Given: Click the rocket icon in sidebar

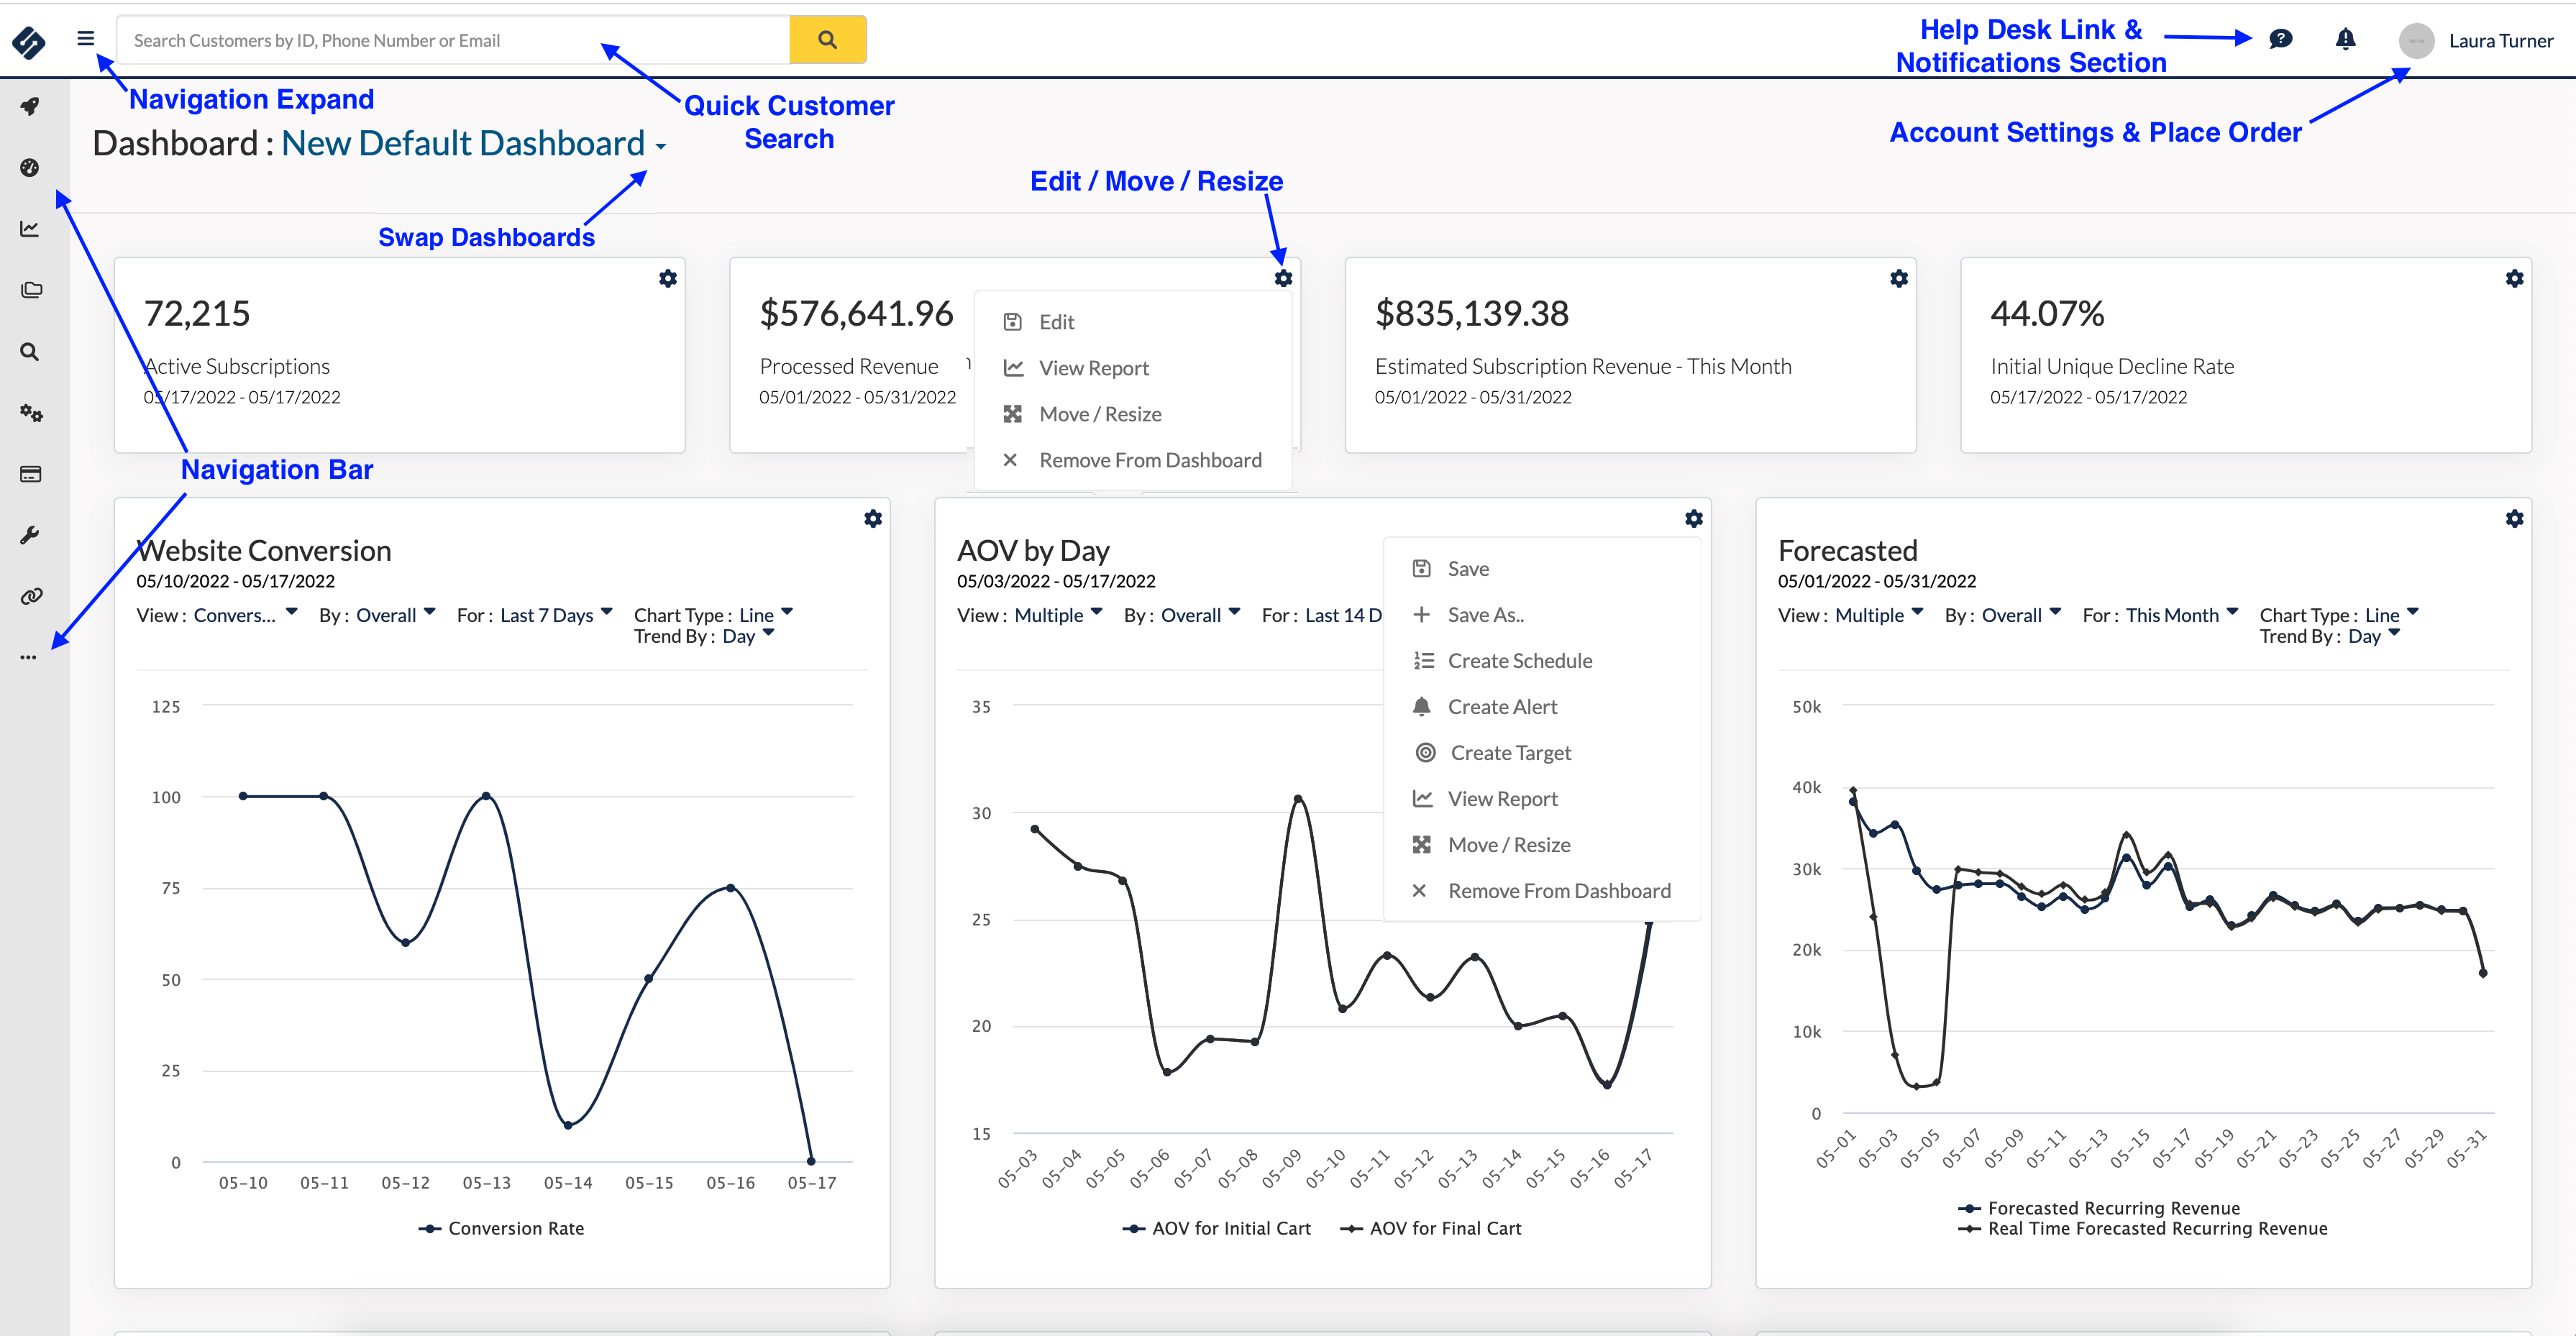Looking at the screenshot, I should [x=30, y=106].
